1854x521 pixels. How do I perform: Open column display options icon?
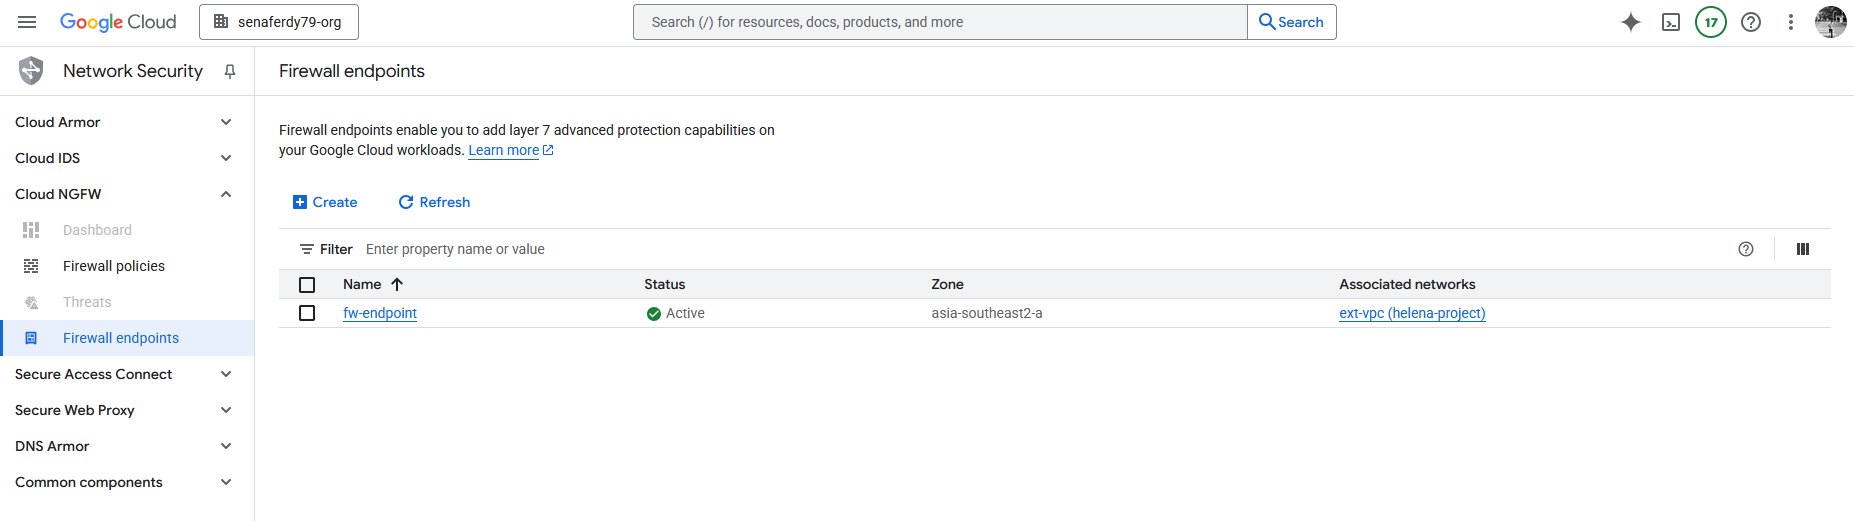pos(1802,249)
